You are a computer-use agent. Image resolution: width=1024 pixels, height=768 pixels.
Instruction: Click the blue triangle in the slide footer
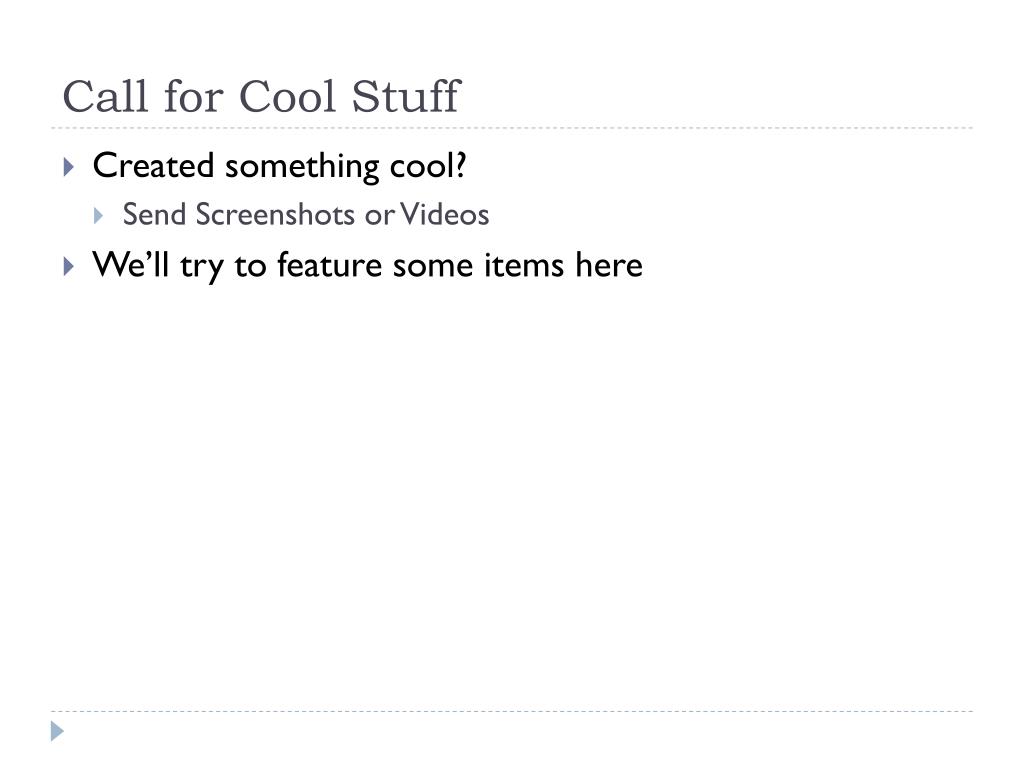click(x=57, y=731)
